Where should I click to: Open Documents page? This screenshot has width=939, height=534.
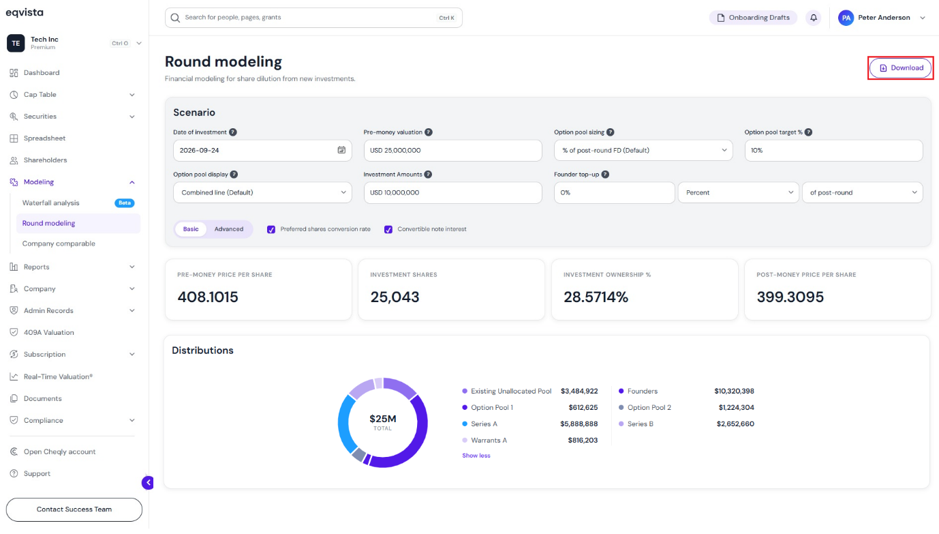43,399
